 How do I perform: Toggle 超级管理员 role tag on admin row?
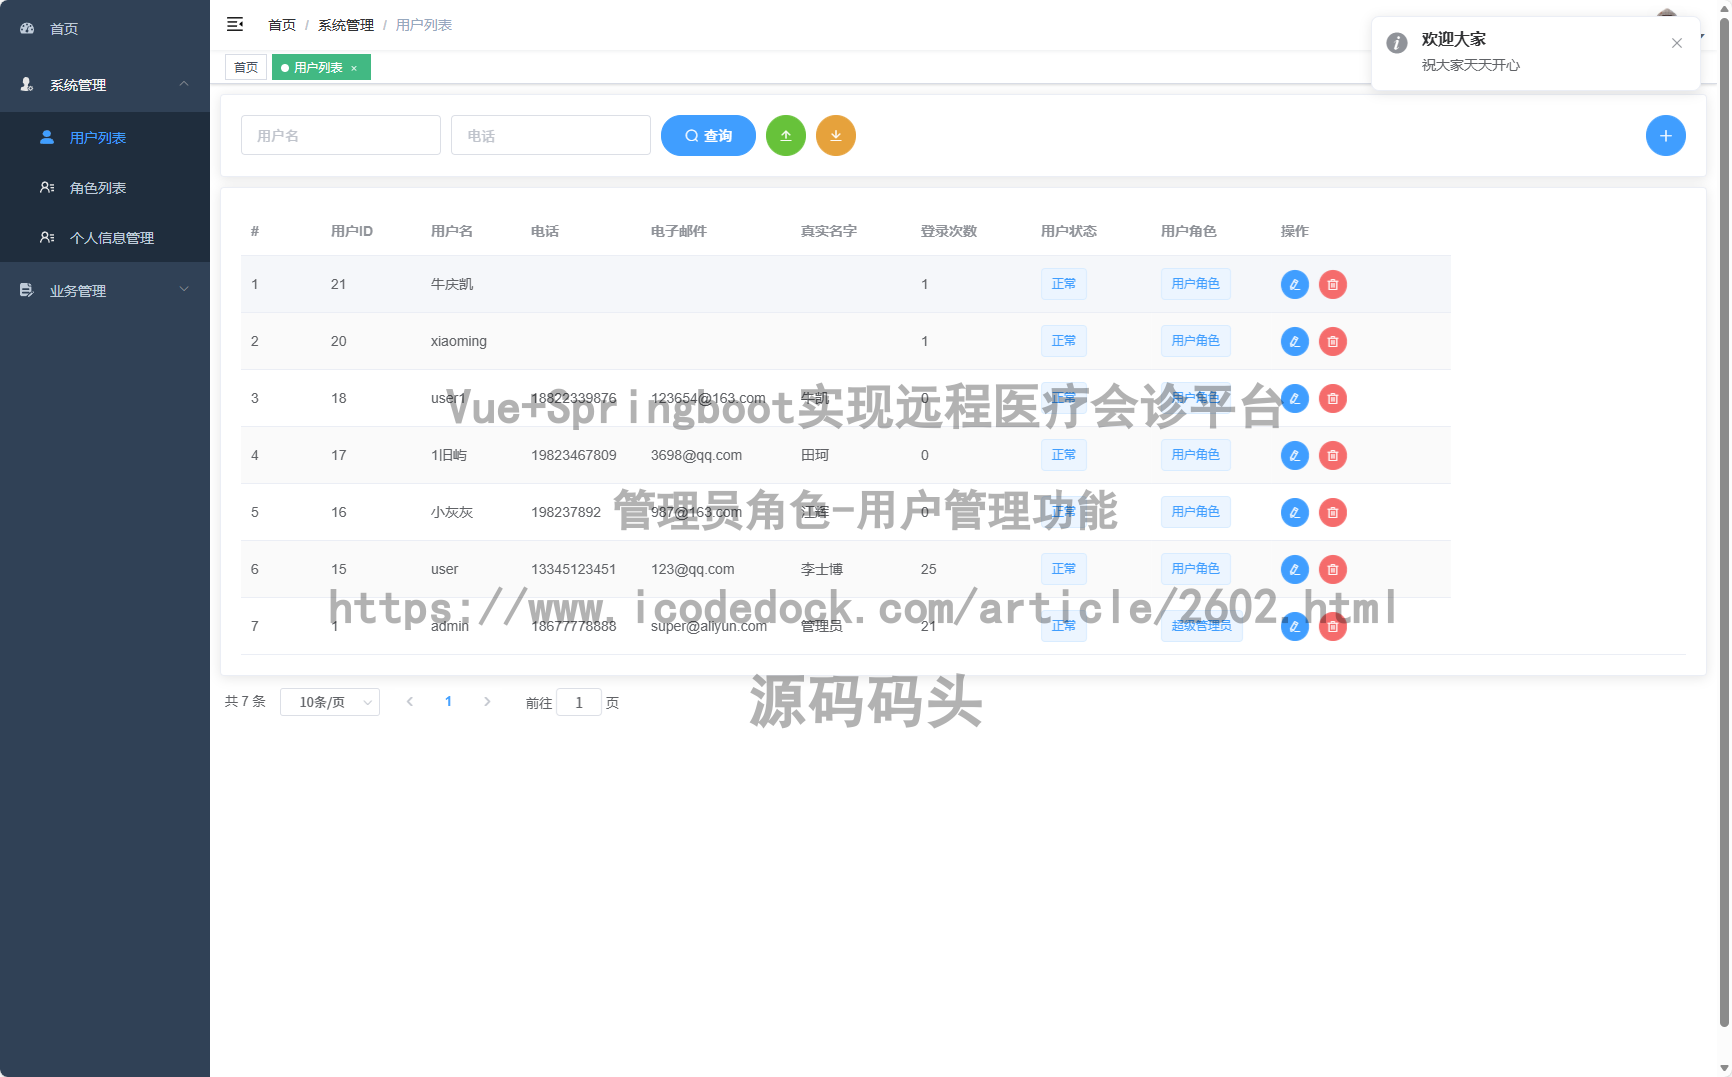coord(1201,625)
